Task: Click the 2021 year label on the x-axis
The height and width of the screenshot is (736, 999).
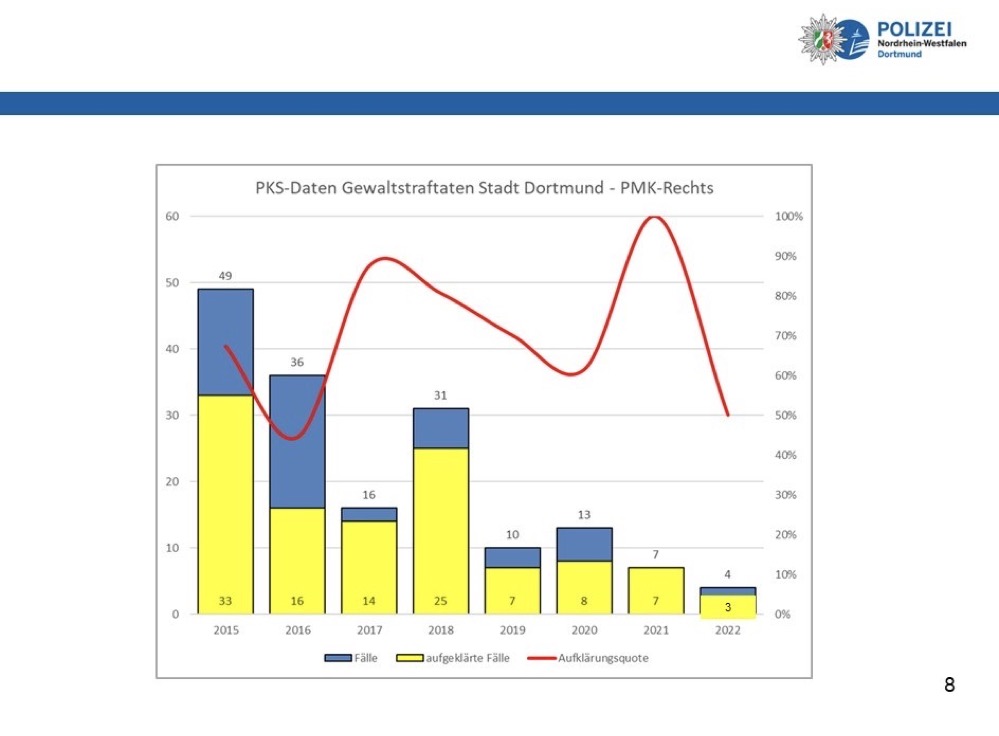Action: tap(656, 630)
